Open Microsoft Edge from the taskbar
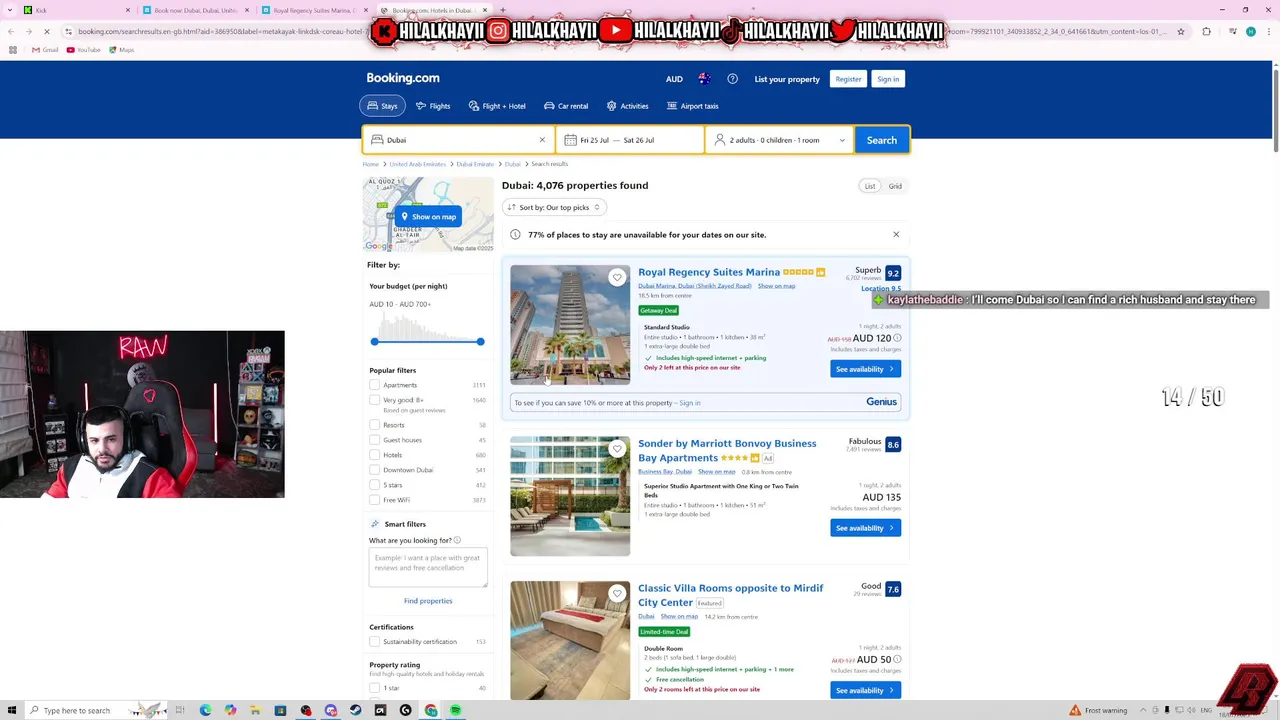 (x=205, y=710)
